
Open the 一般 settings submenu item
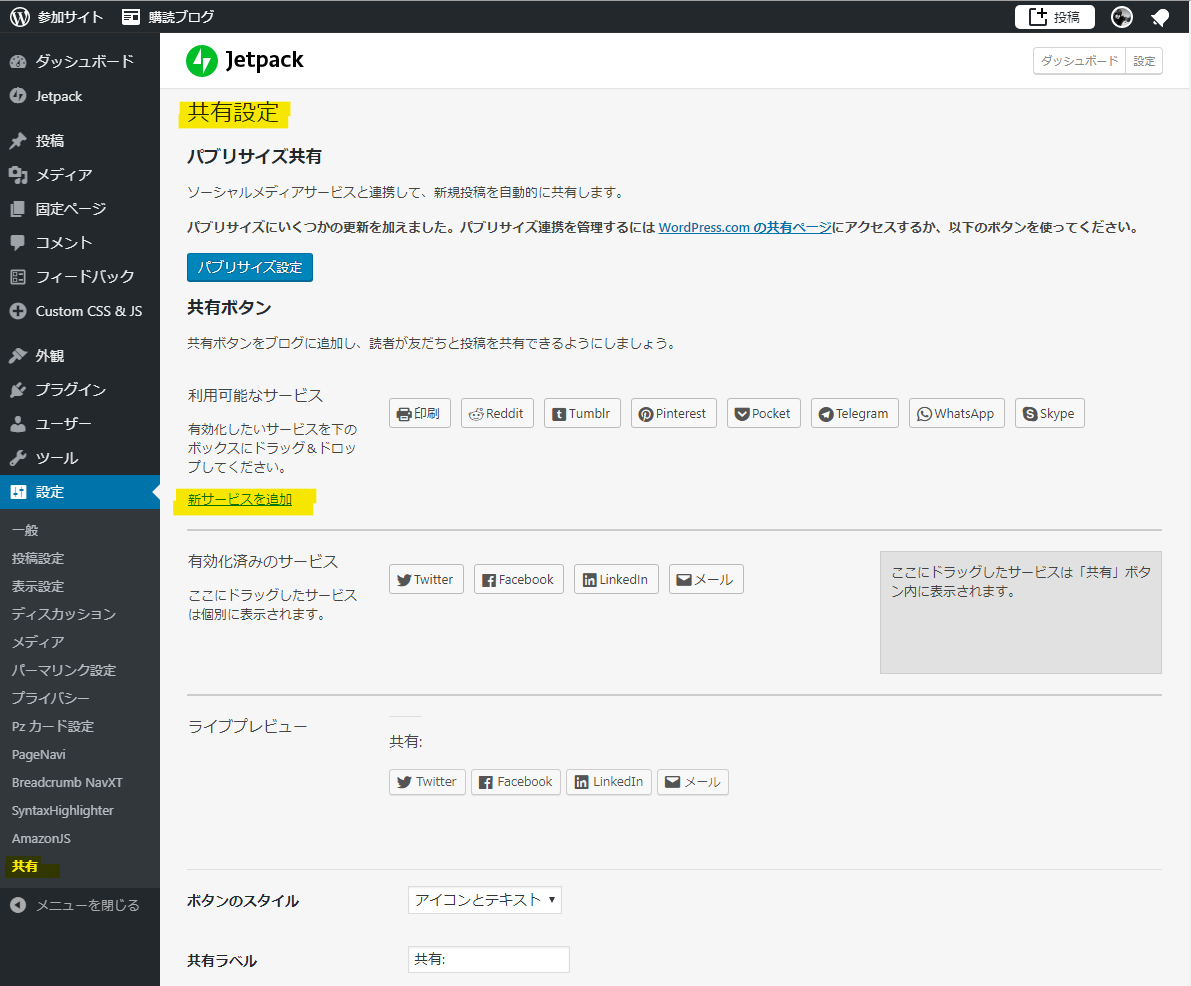click(x=25, y=530)
